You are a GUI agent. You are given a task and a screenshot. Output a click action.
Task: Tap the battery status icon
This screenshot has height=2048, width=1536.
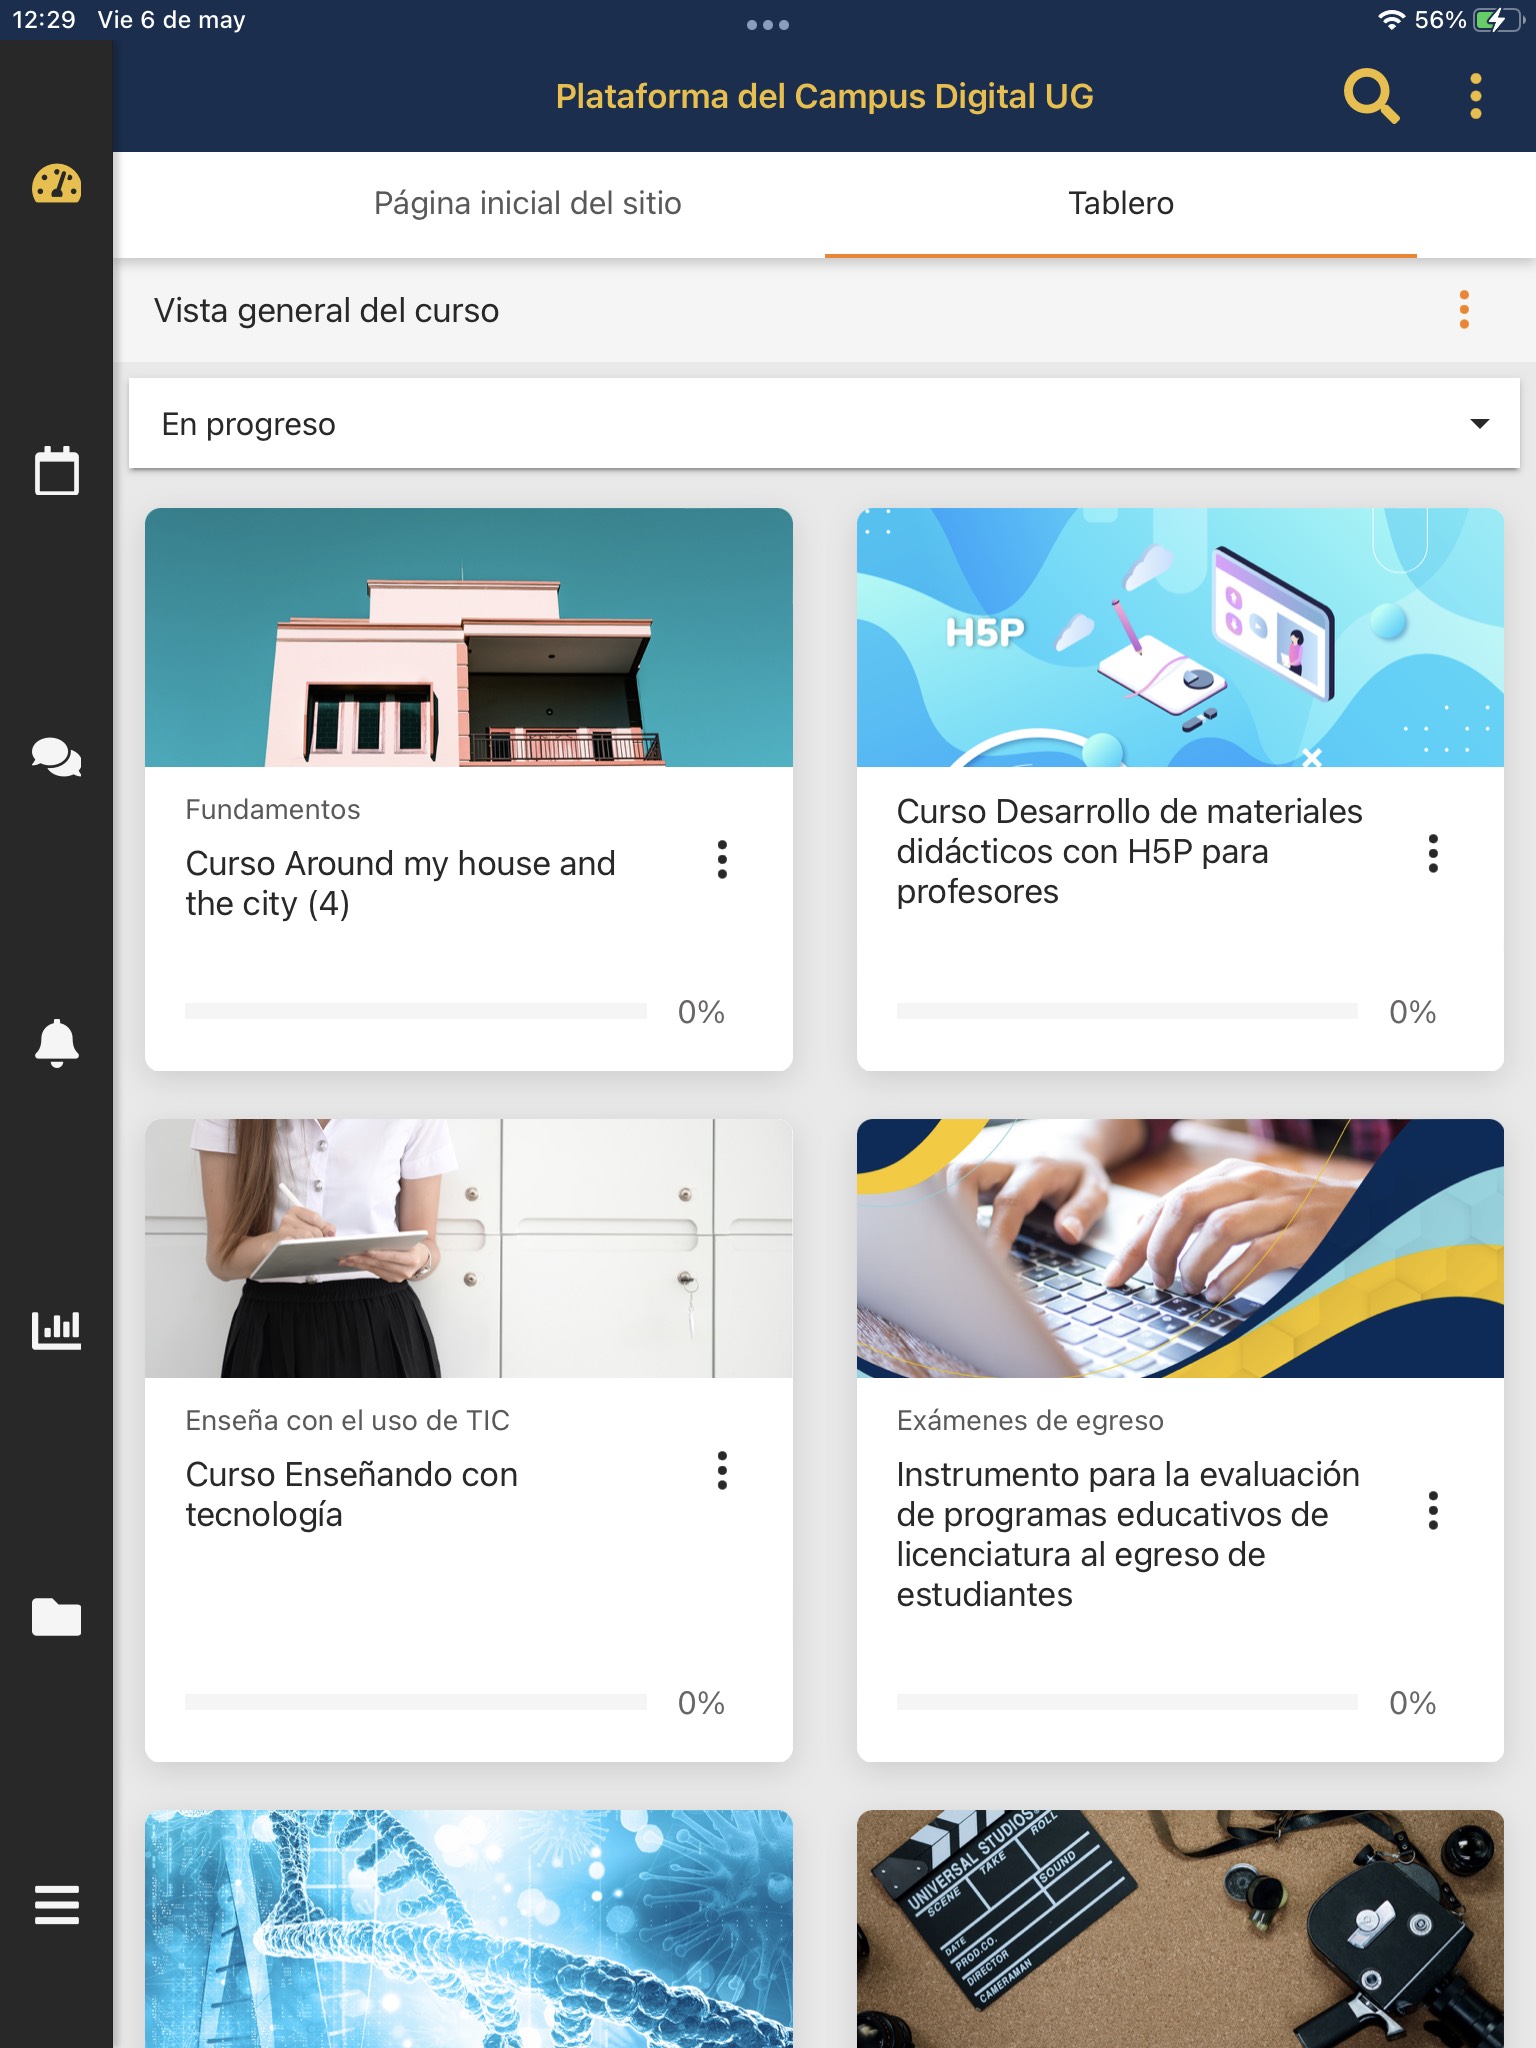point(1498,20)
